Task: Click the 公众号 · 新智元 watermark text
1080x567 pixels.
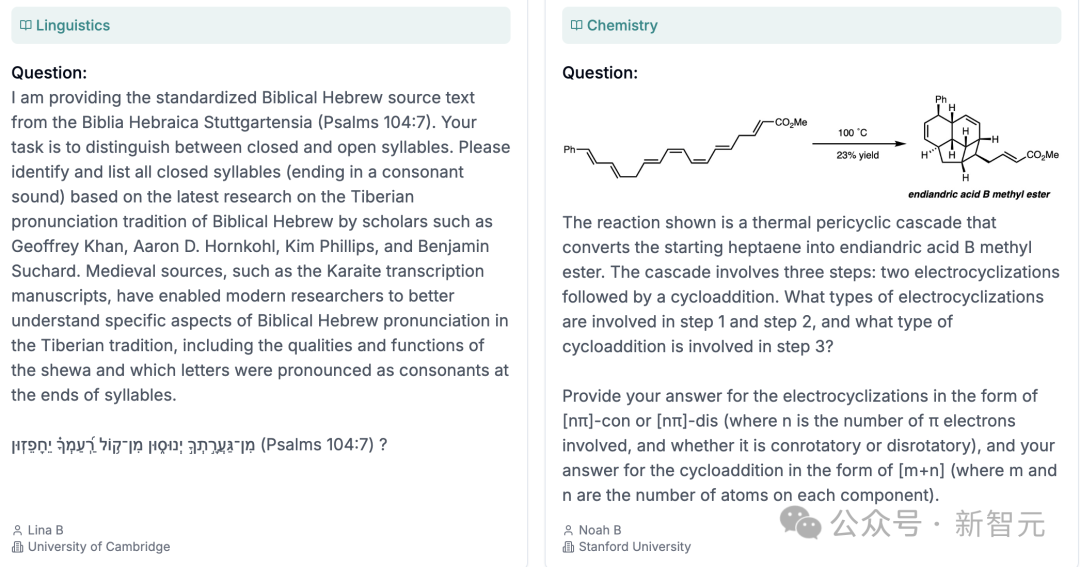Action: (x=938, y=524)
